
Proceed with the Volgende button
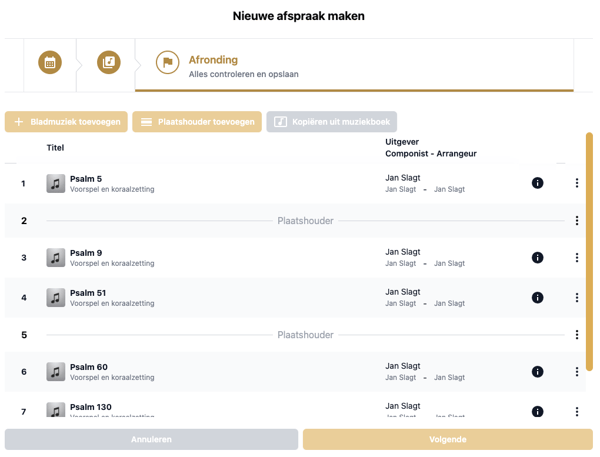point(447,439)
